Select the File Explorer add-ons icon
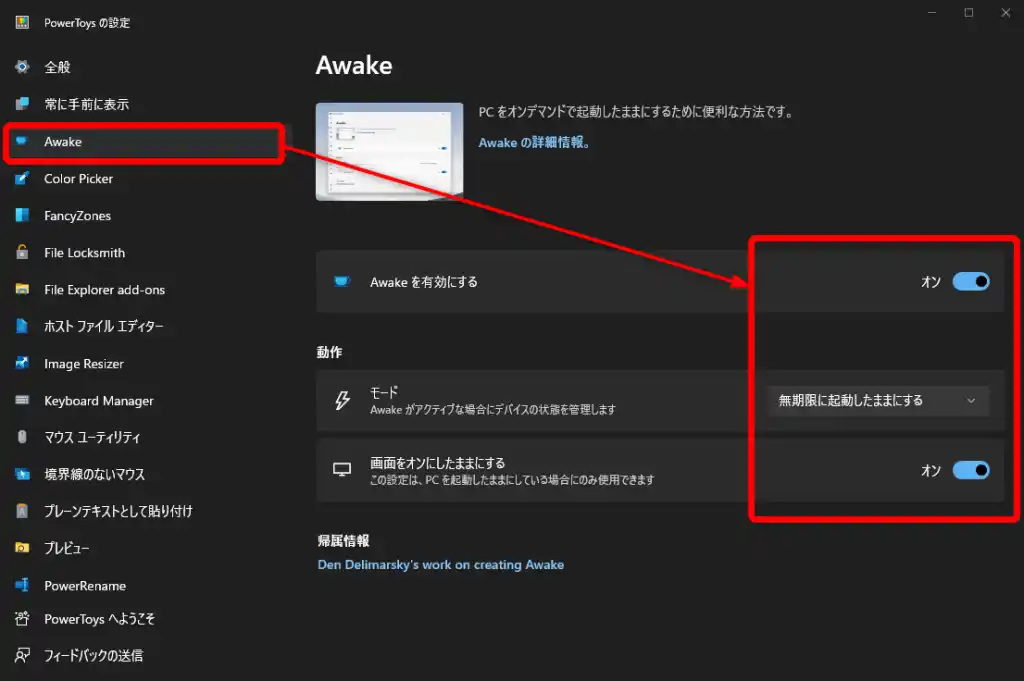1024x681 pixels. click(22, 290)
